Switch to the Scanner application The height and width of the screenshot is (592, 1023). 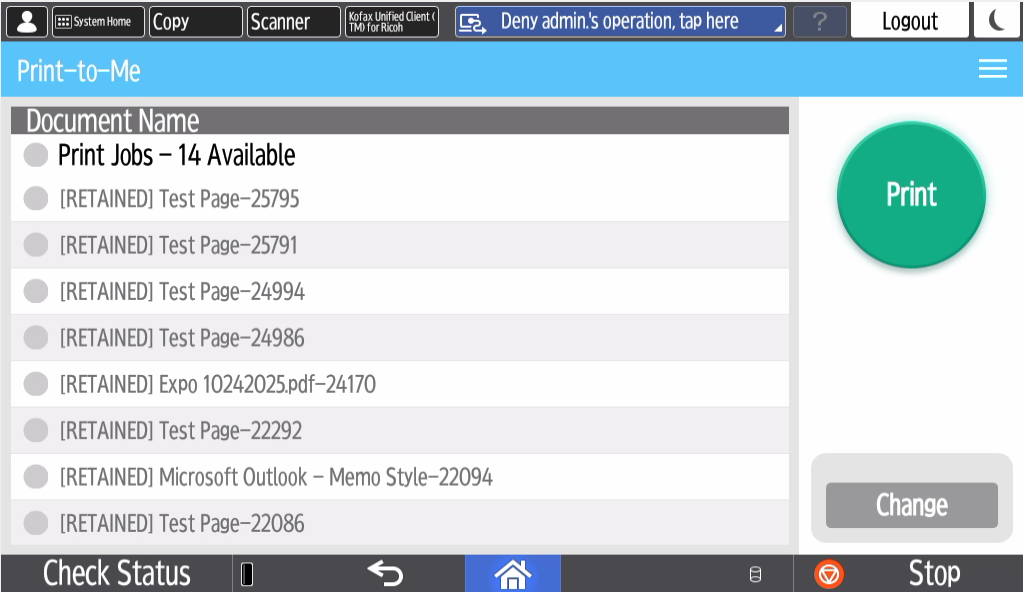(293, 21)
